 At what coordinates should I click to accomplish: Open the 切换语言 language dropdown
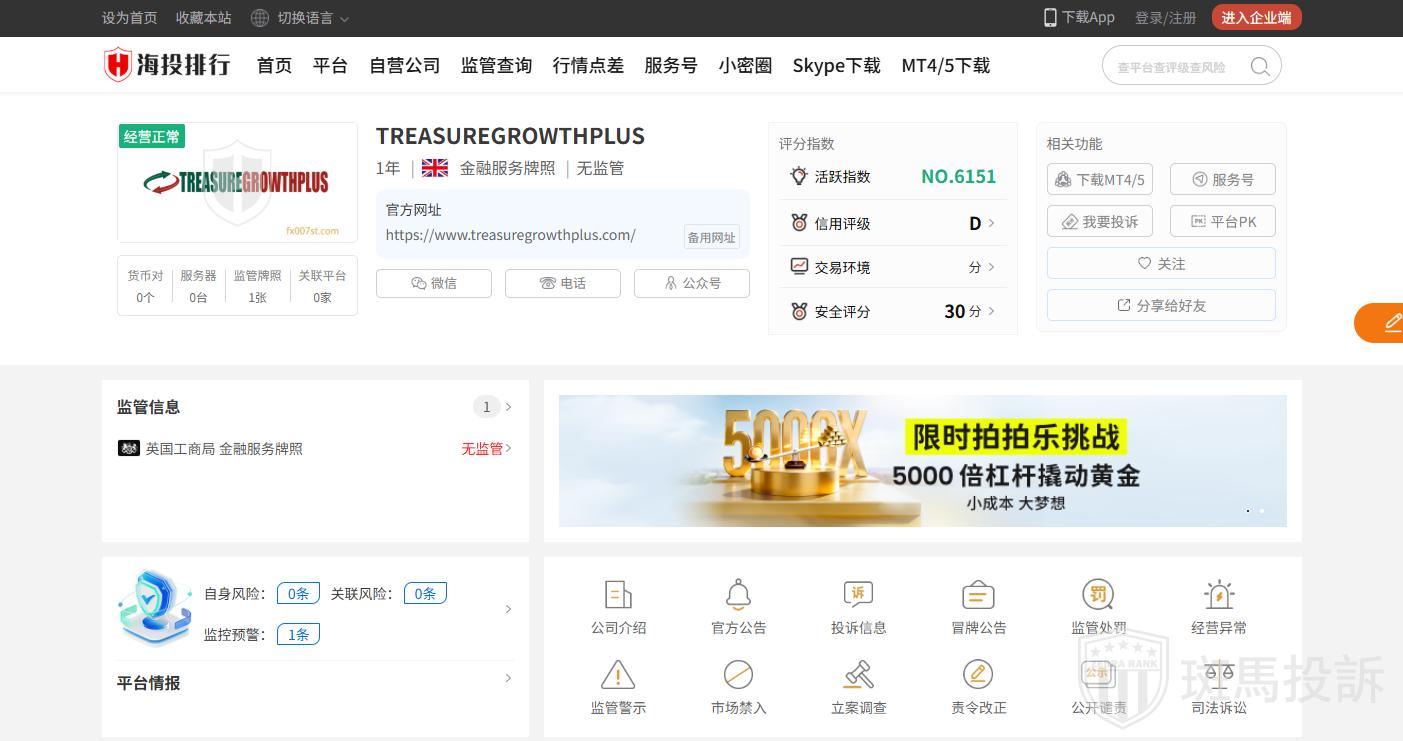coord(300,18)
